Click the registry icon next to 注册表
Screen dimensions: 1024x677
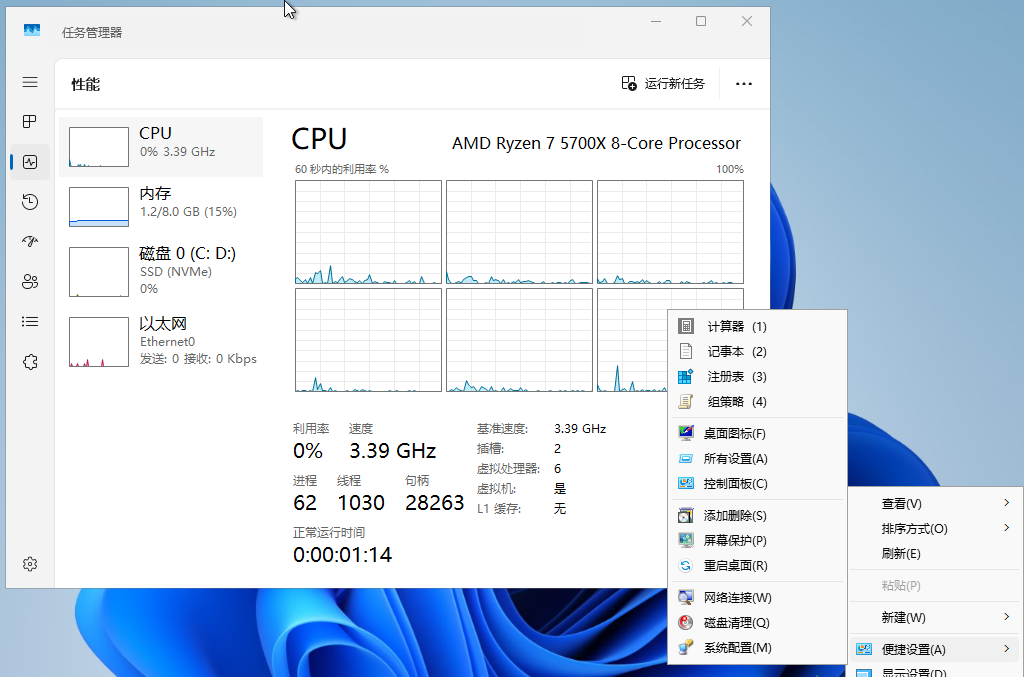point(686,376)
